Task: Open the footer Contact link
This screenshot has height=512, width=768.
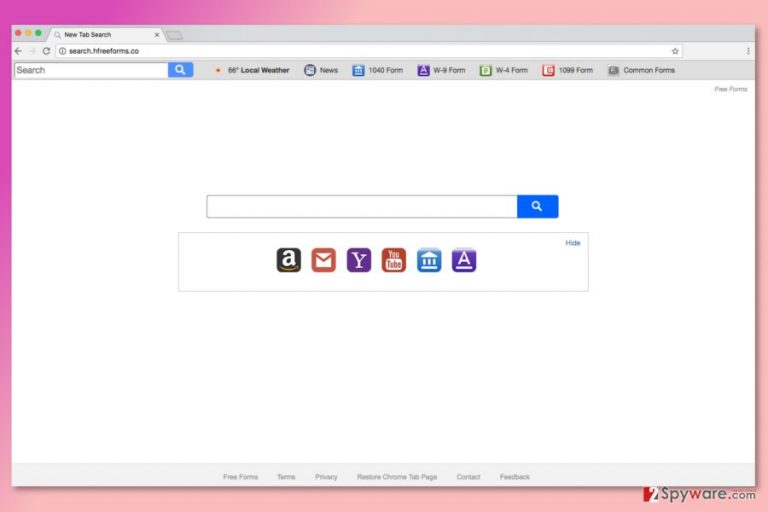Action: [468, 477]
